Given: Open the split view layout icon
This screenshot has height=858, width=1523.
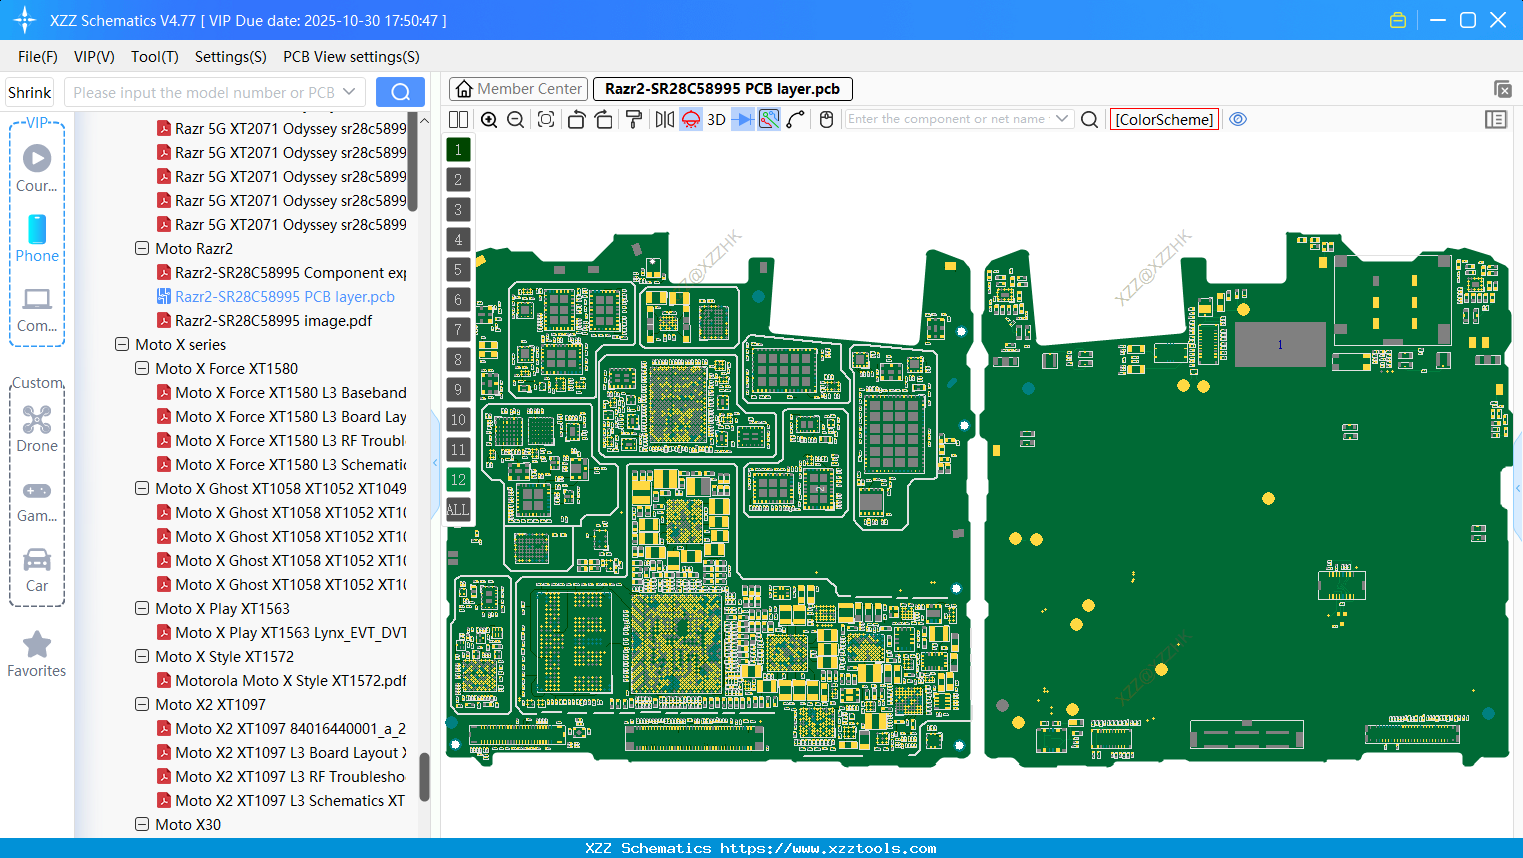Looking at the screenshot, I should 458,119.
